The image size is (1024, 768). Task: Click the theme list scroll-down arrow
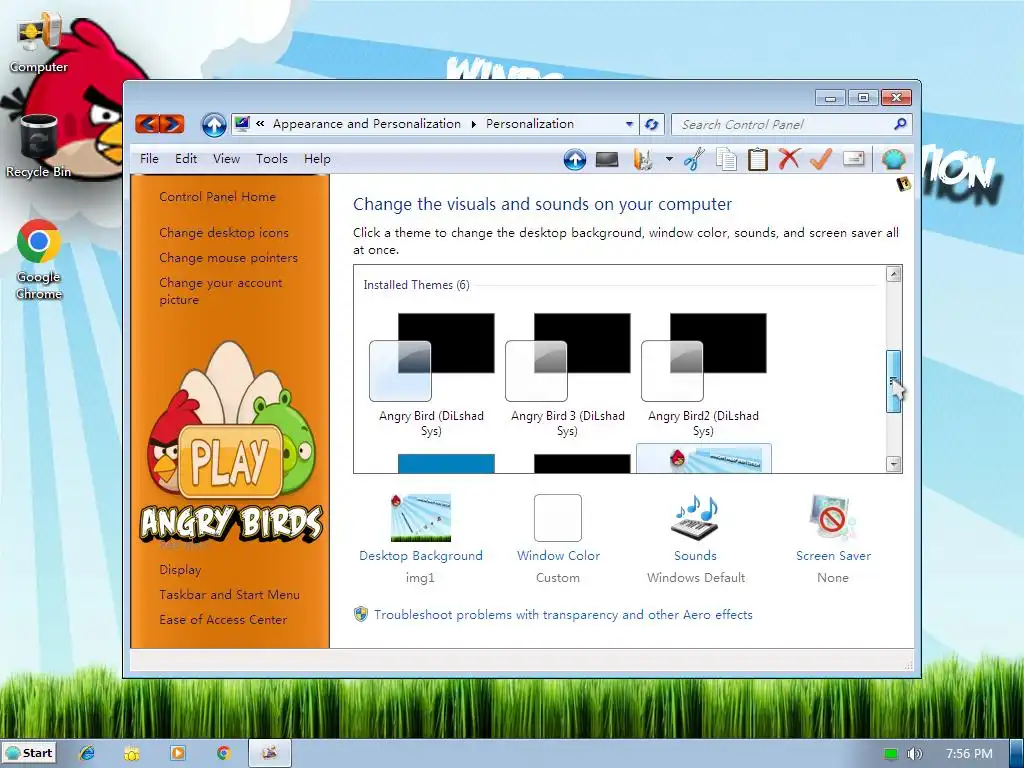coord(894,464)
